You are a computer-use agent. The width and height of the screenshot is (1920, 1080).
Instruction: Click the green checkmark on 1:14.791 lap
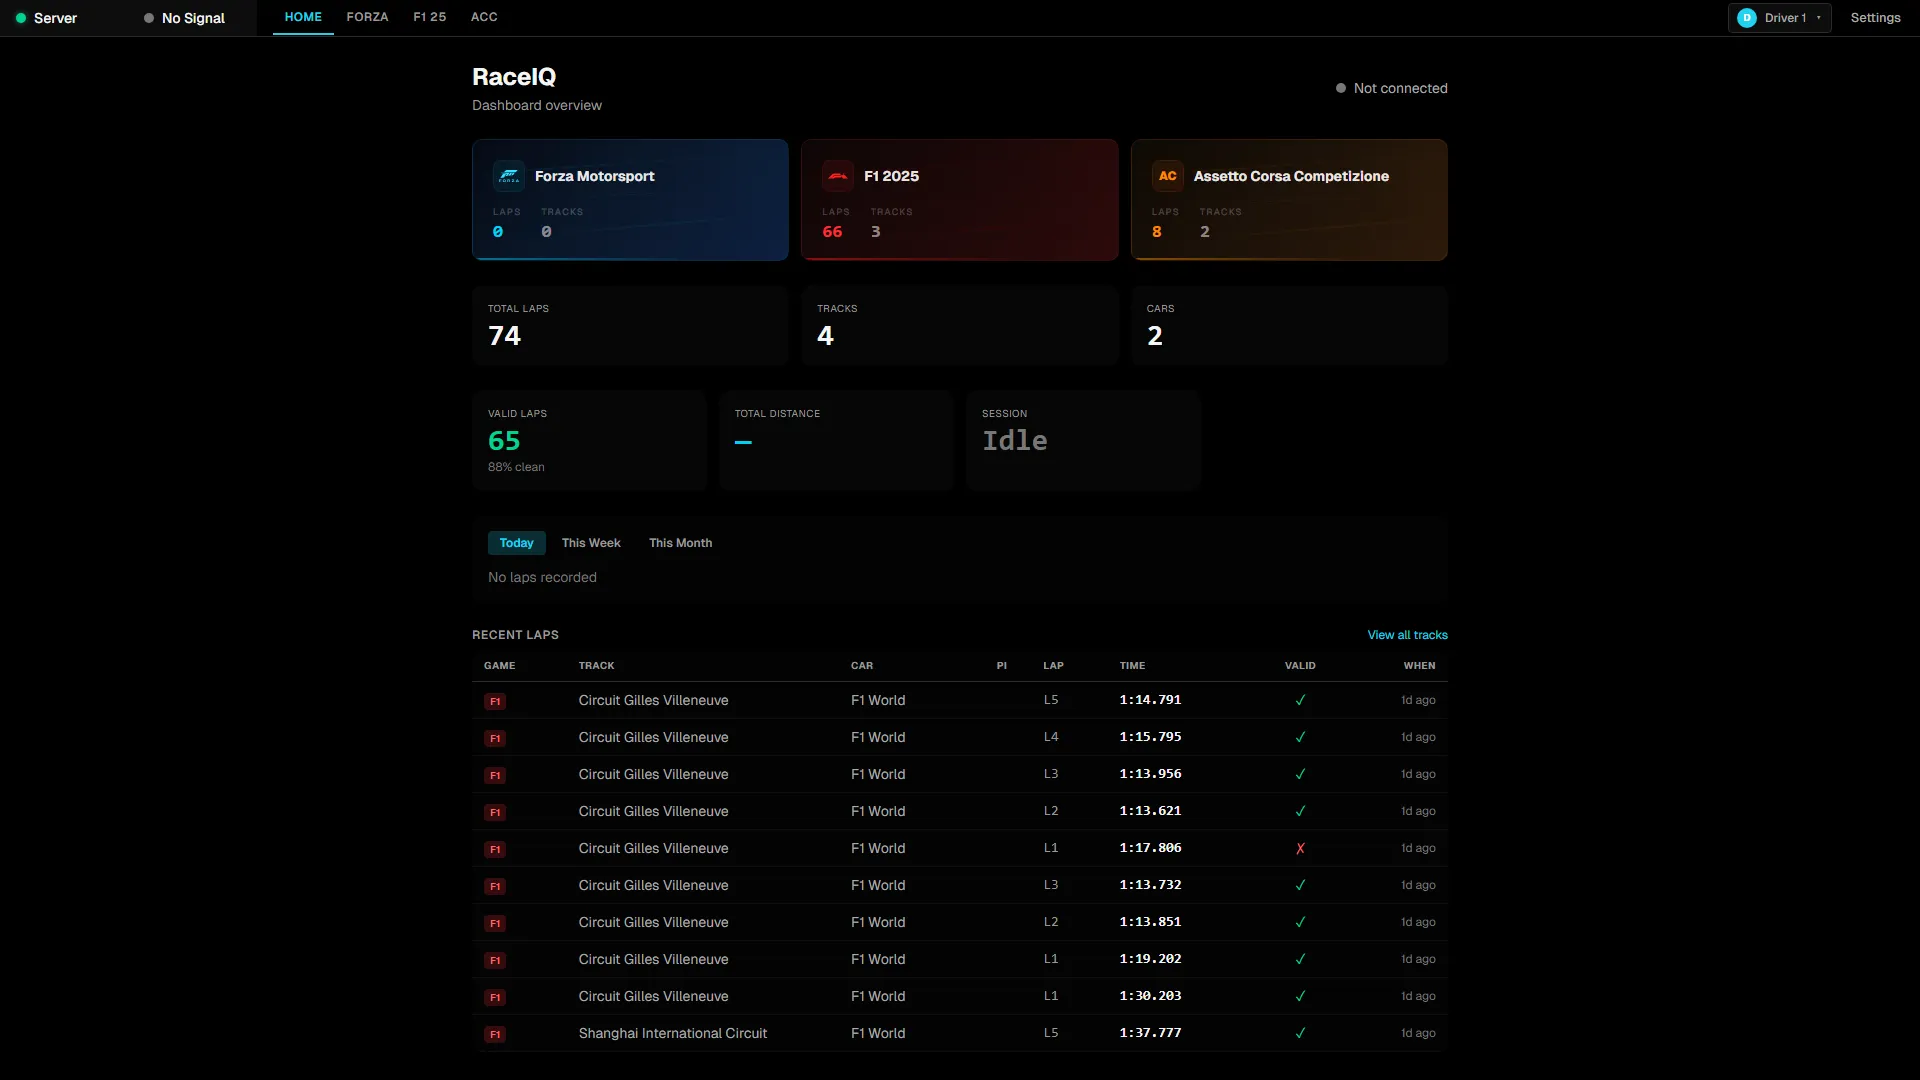click(x=1300, y=700)
